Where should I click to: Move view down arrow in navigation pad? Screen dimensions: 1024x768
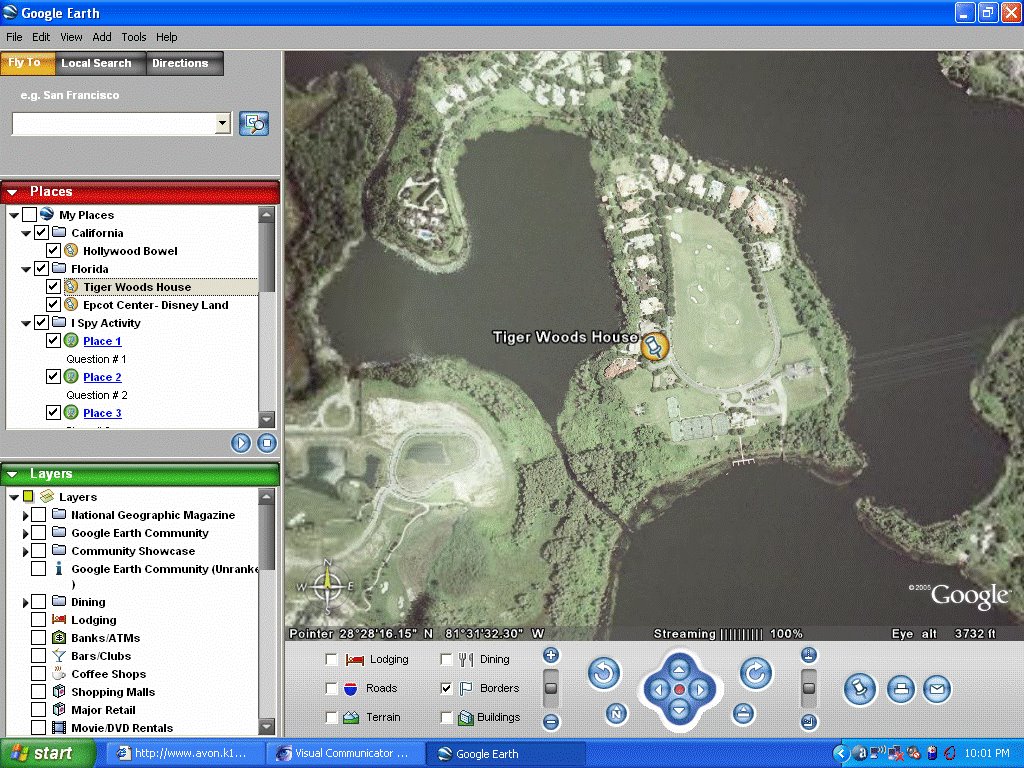pos(679,711)
